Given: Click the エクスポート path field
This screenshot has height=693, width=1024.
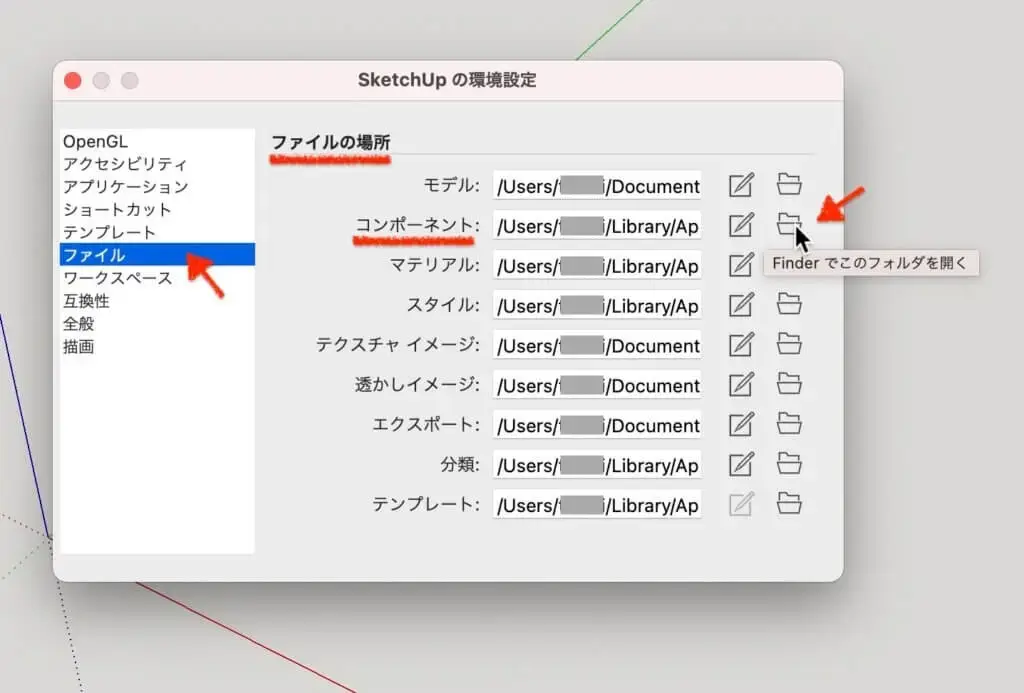Looking at the screenshot, I should [x=598, y=425].
